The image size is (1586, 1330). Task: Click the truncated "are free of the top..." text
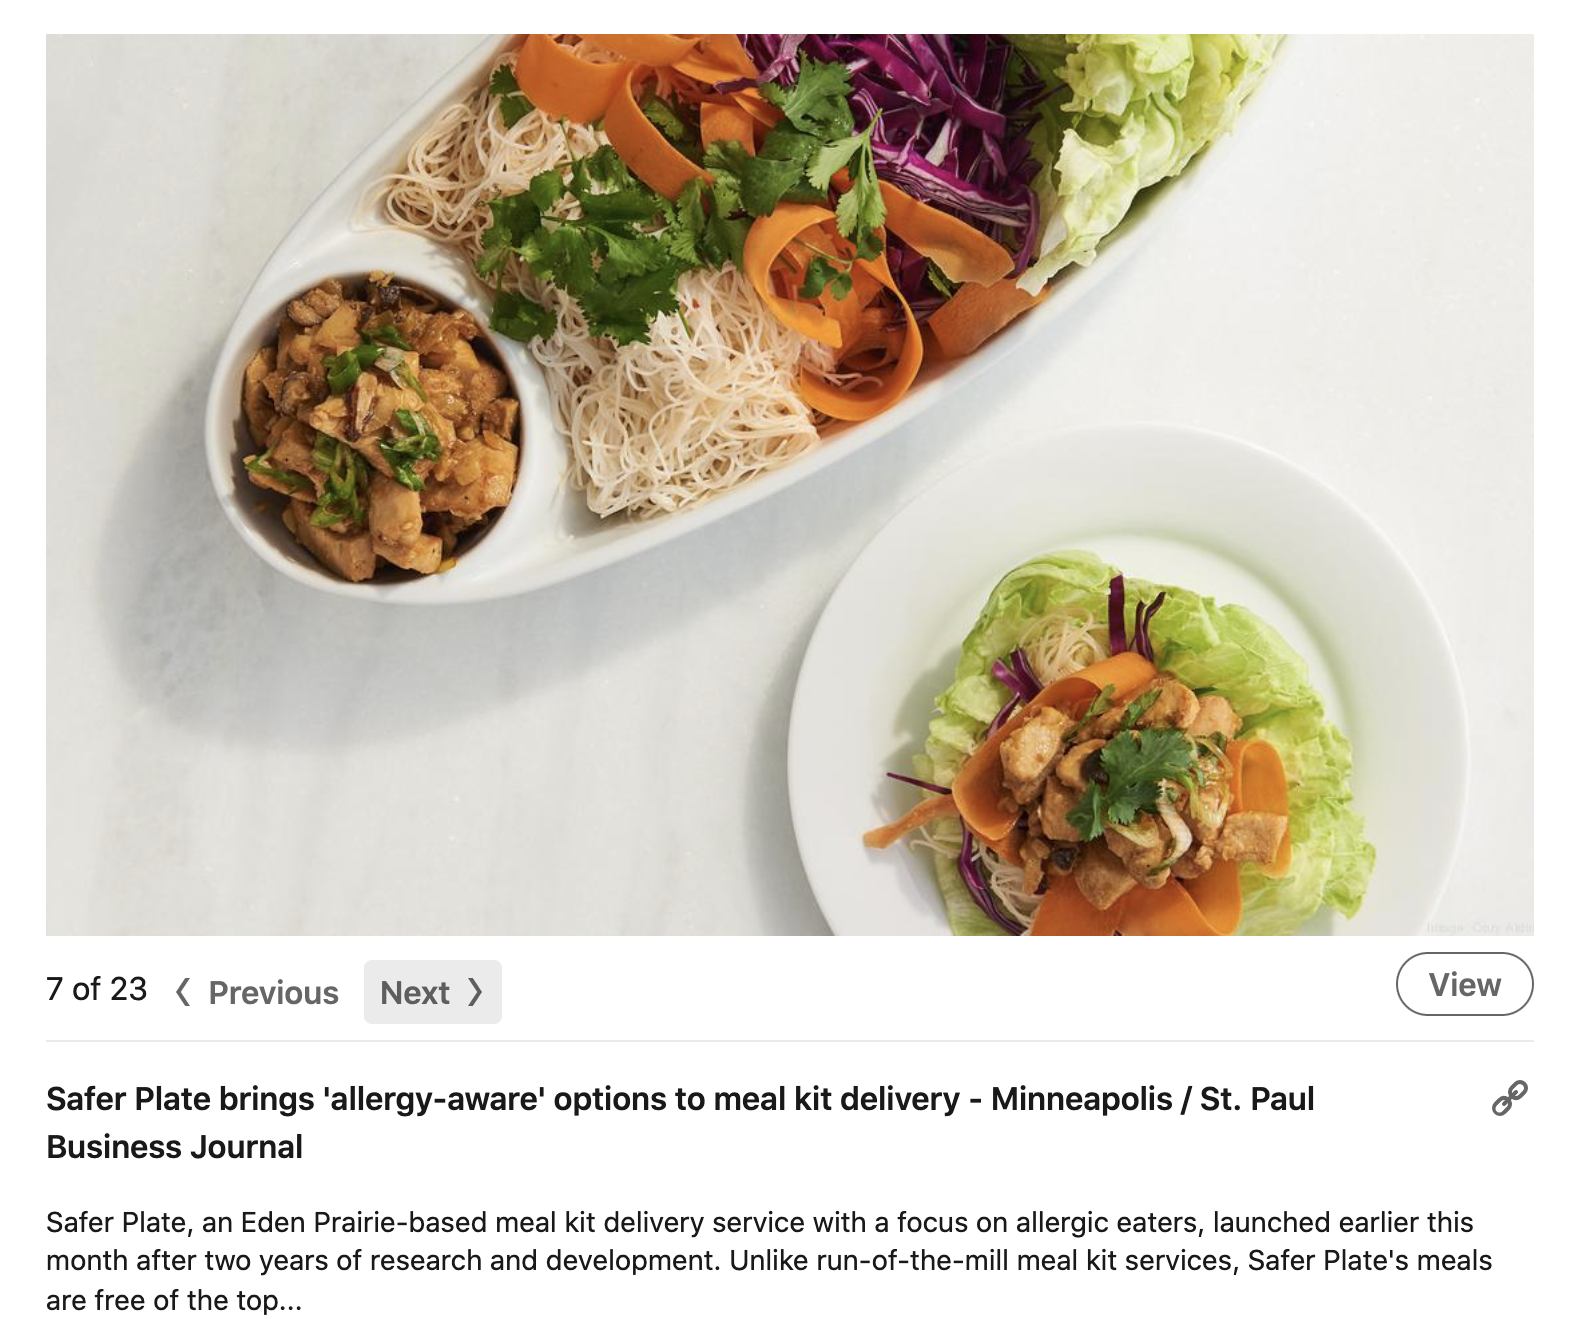point(173,1300)
